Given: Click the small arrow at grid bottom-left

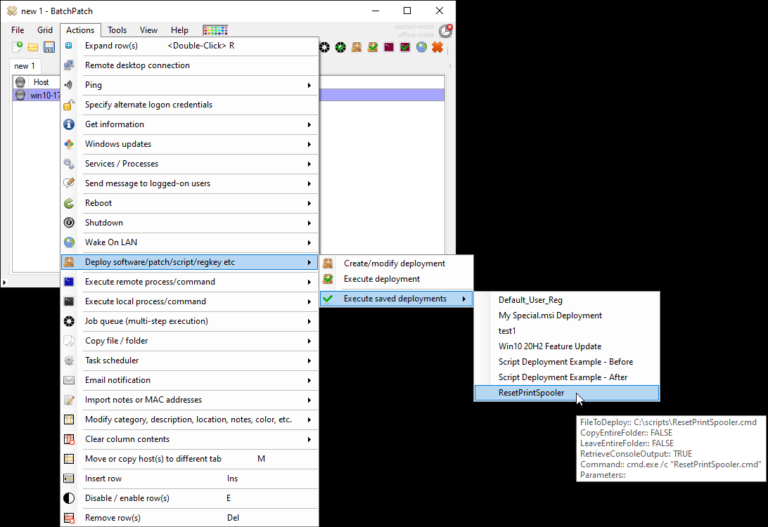Looking at the screenshot, I should pos(4,282).
